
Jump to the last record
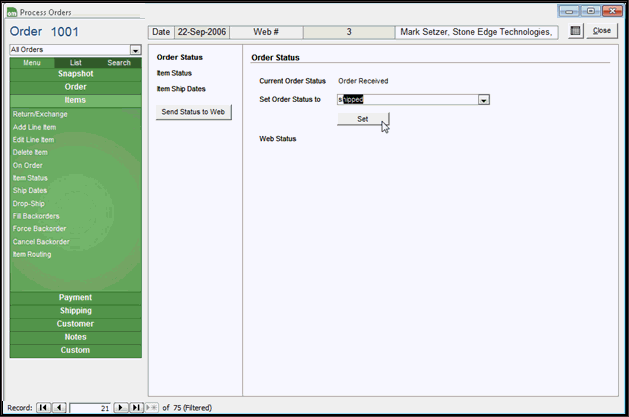click(135, 408)
